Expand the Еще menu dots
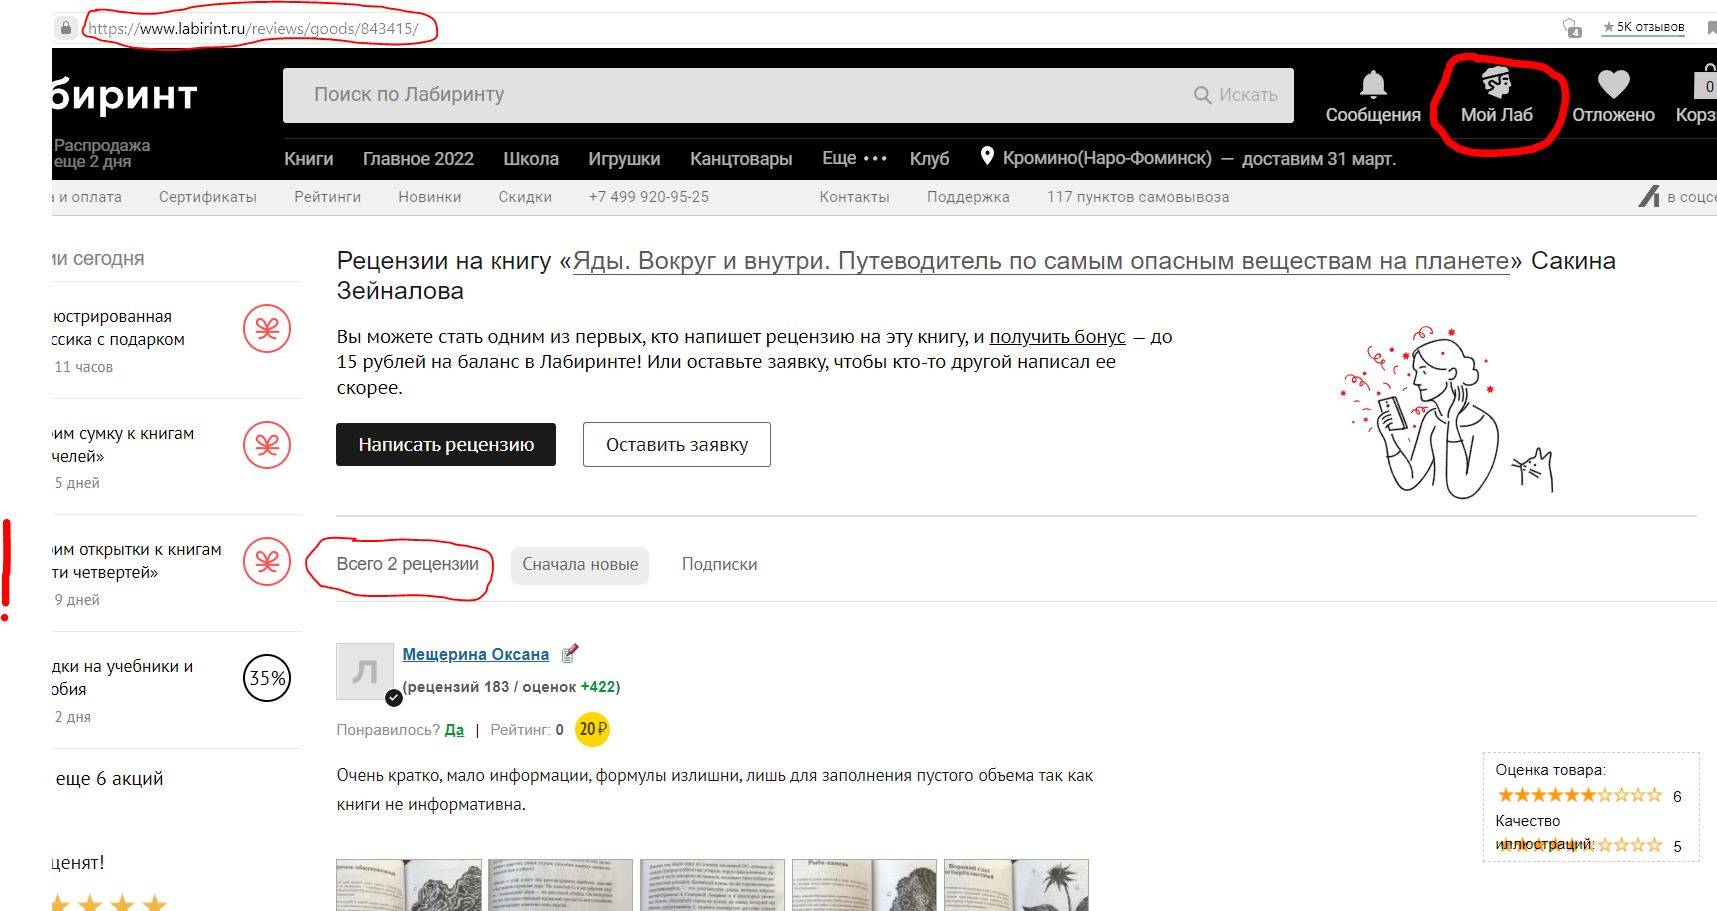 click(x=875, y=158)
